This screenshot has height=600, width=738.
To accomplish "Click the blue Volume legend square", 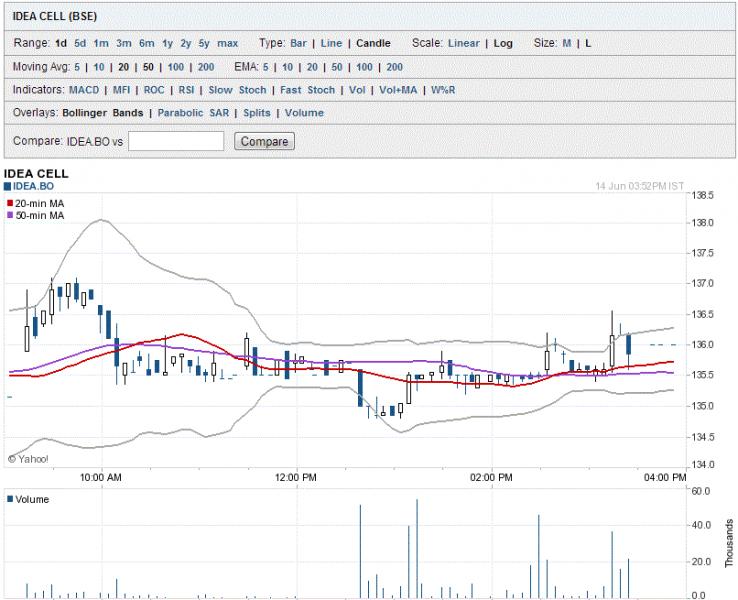I will coord(10,499).
